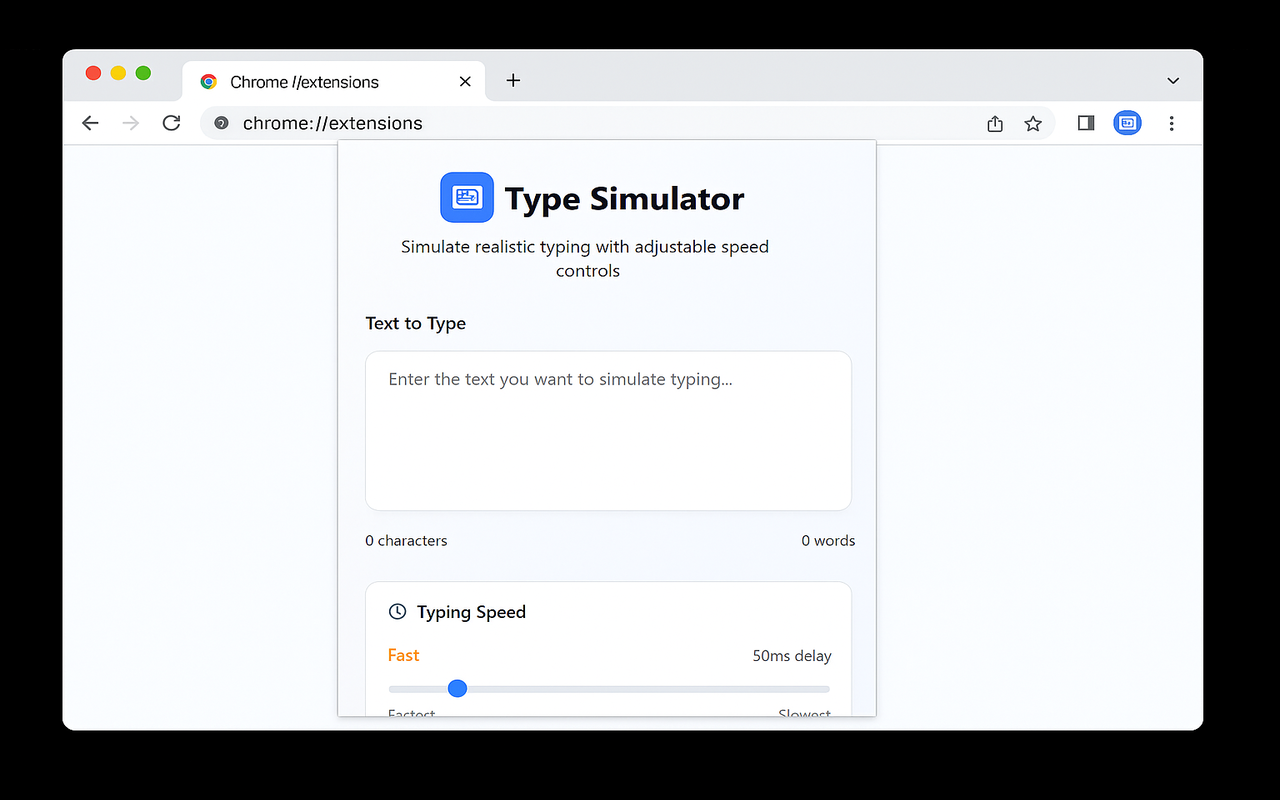
Task: Click the Type Simulator logo in the popup header
Action: coord(466,197)
